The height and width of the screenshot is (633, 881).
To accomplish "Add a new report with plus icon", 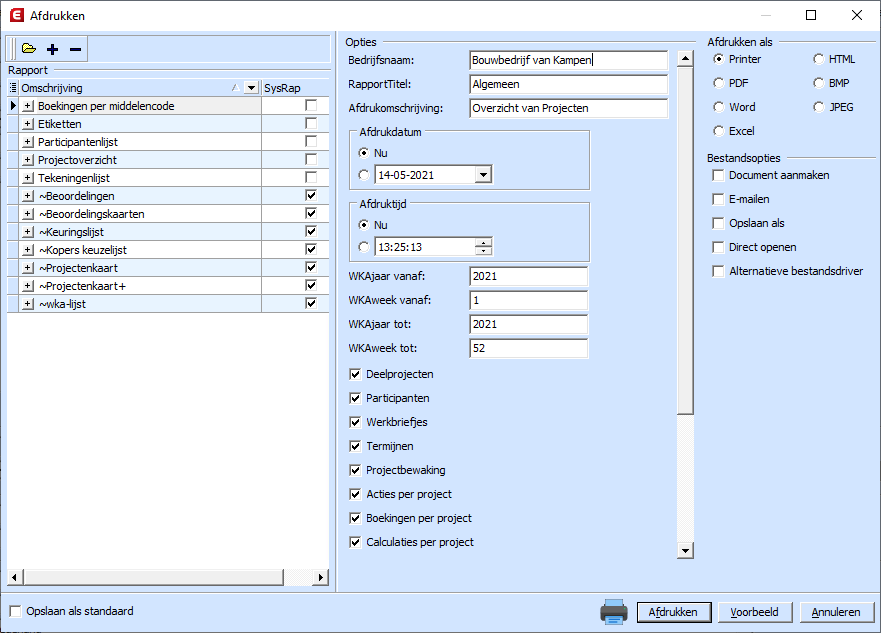I will pos(53,49).
